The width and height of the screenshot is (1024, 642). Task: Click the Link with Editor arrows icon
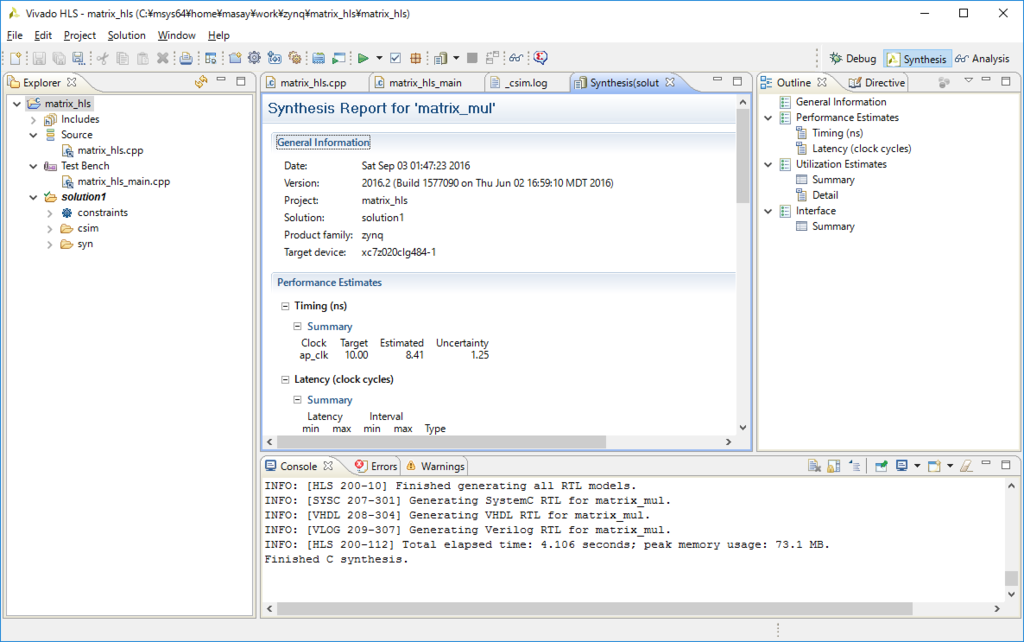(201, 82)
